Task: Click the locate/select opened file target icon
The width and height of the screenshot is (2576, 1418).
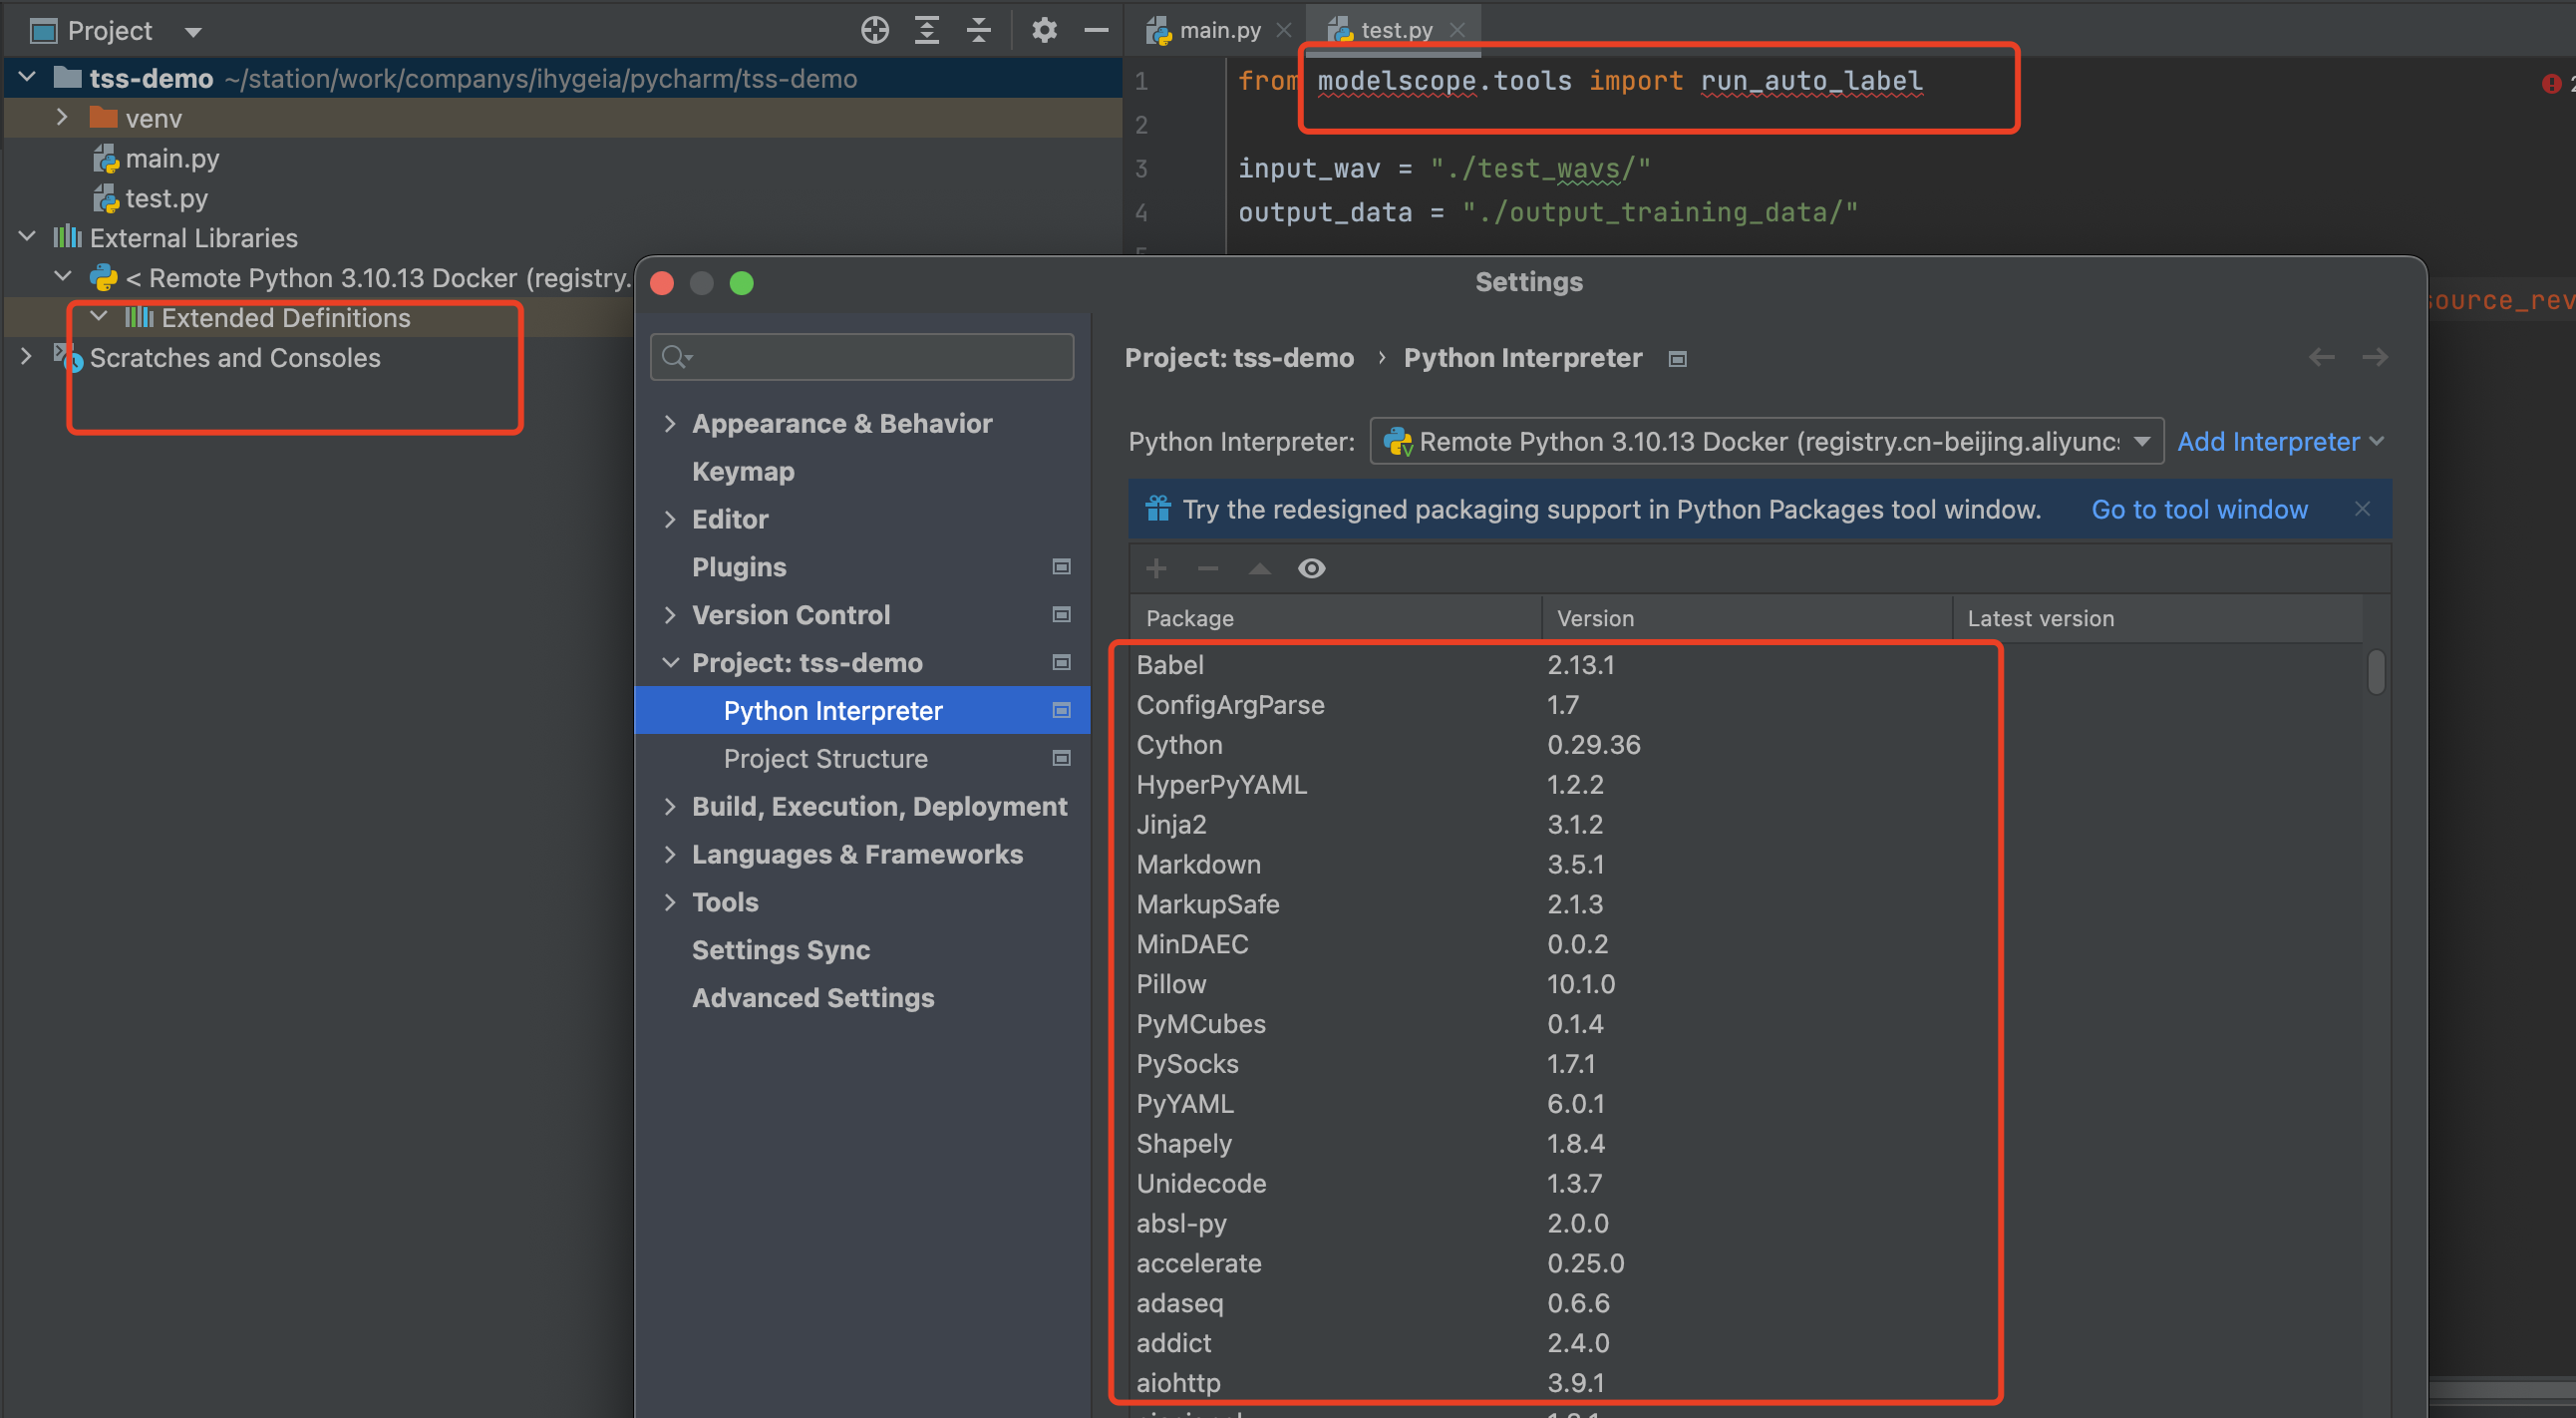Action: tap(875, 31)
